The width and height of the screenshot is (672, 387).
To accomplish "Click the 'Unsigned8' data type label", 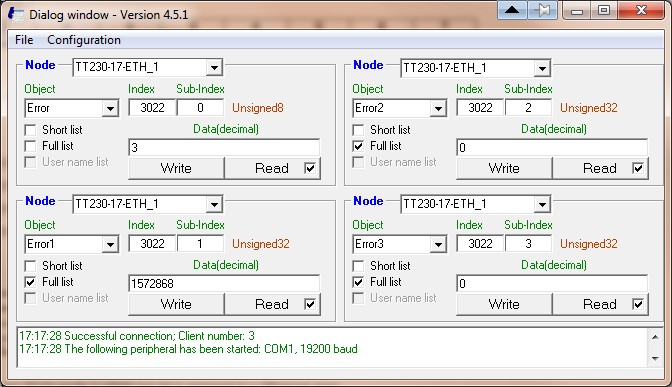I will click(258, 108).
